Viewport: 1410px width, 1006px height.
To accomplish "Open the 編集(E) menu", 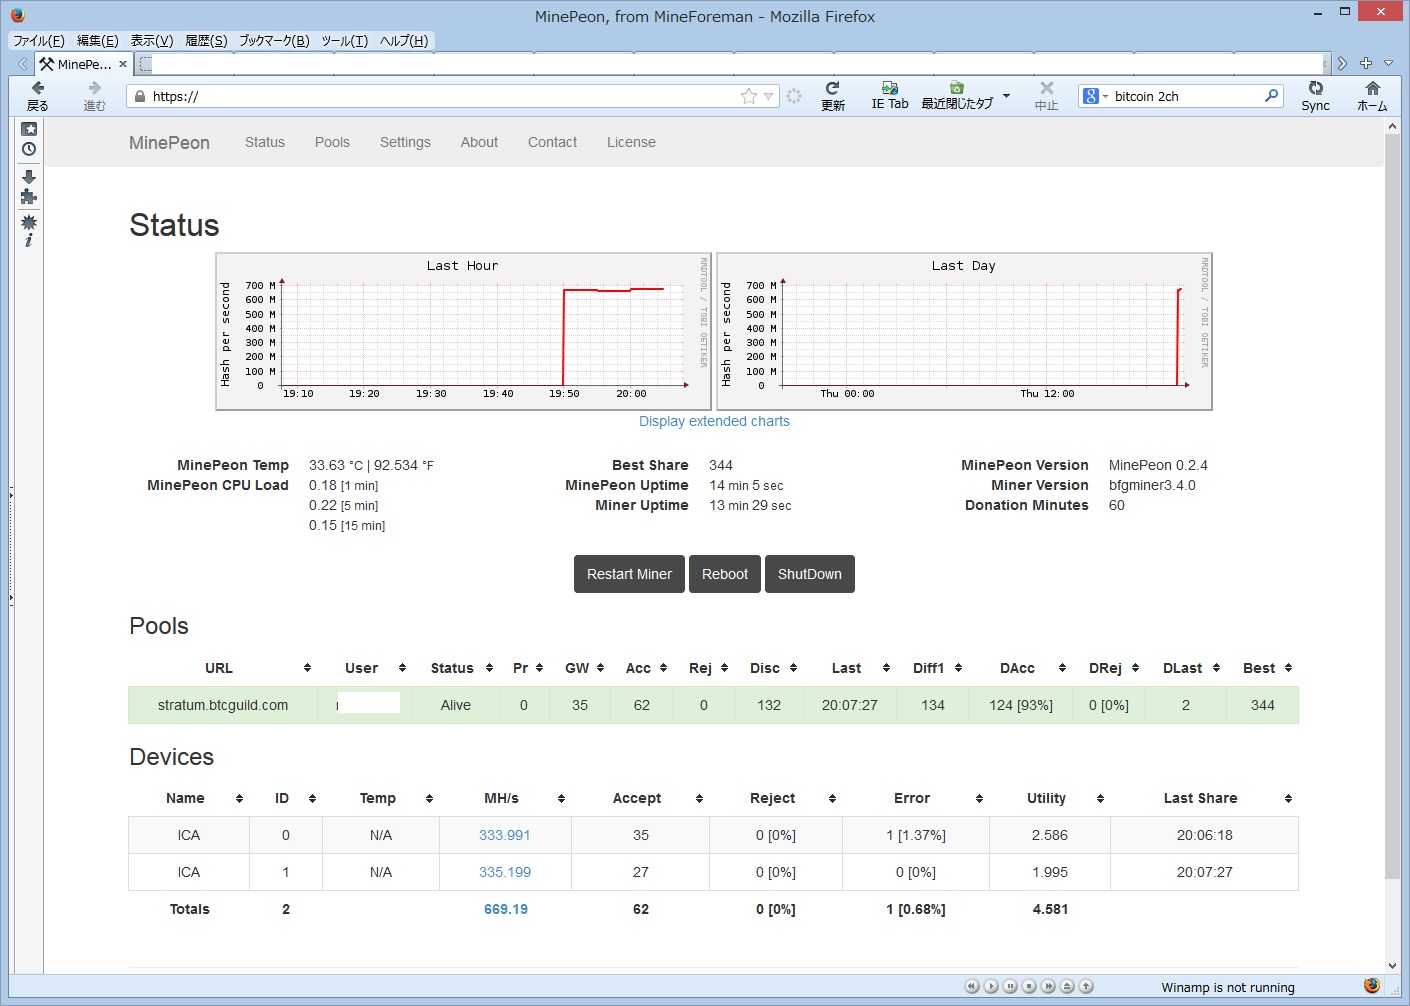I will (97, 41).
